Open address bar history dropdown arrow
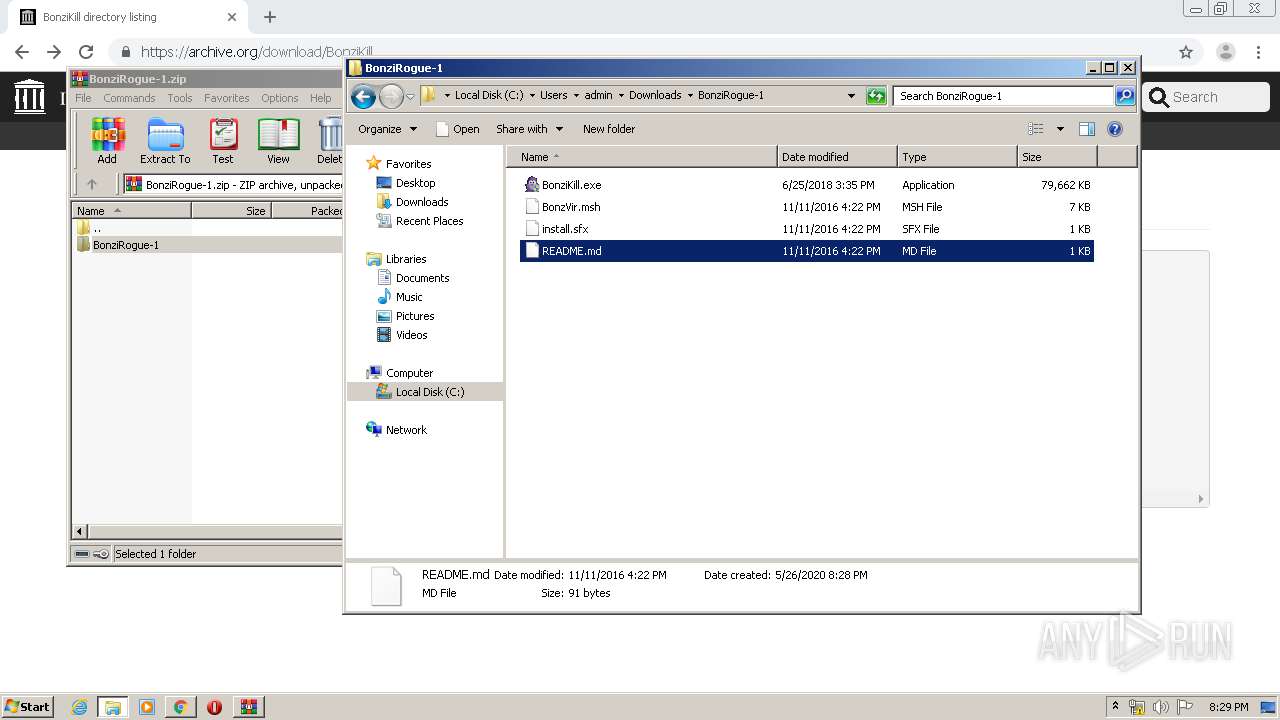 pos(851,96)
